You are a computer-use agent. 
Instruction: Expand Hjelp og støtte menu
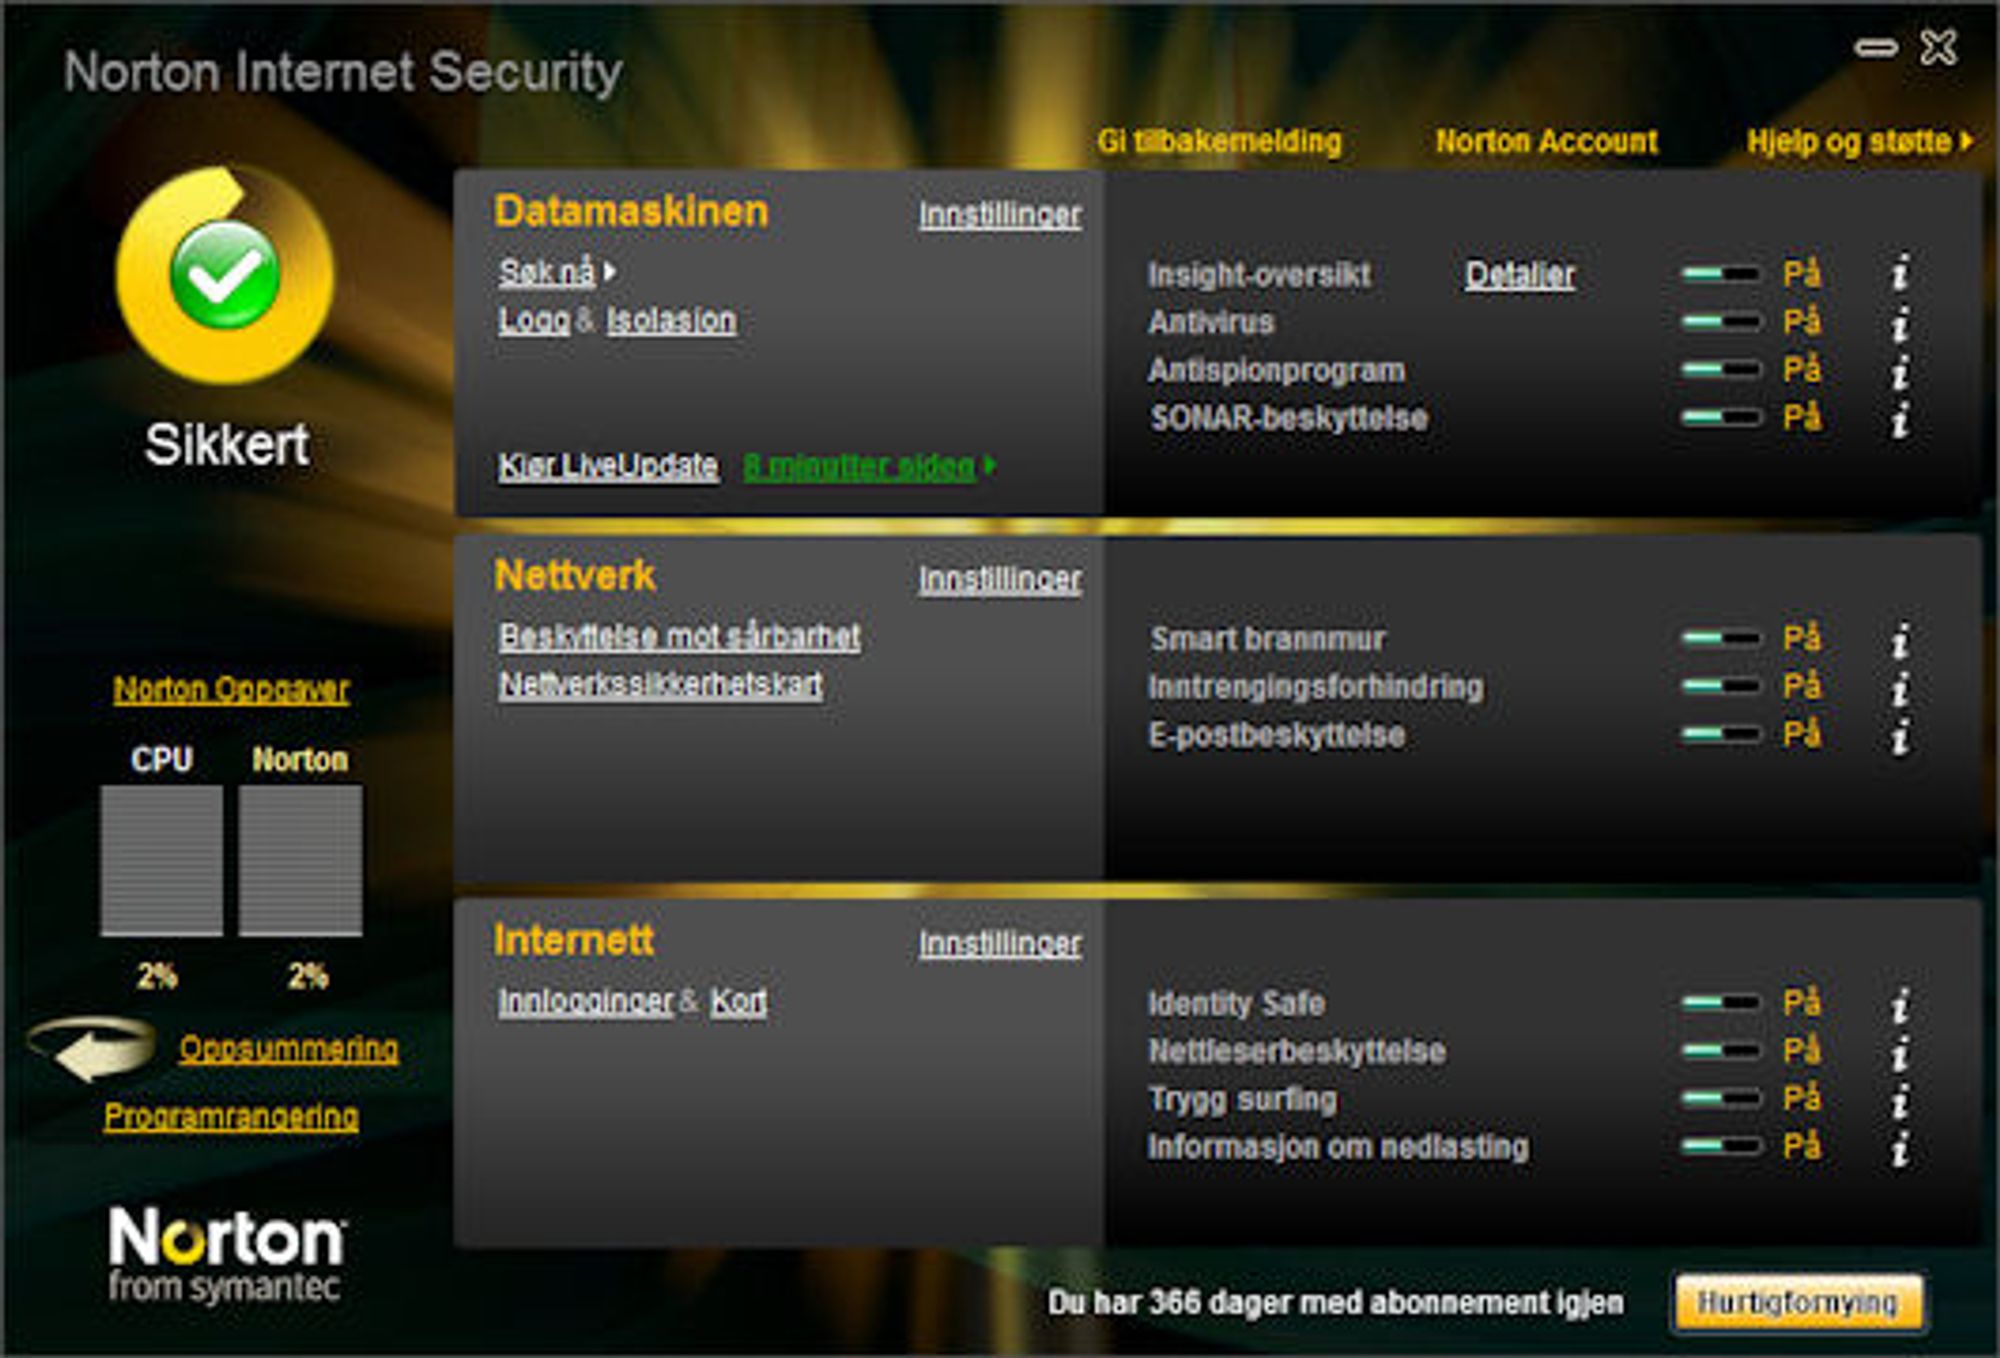(x=1967, y=141)
